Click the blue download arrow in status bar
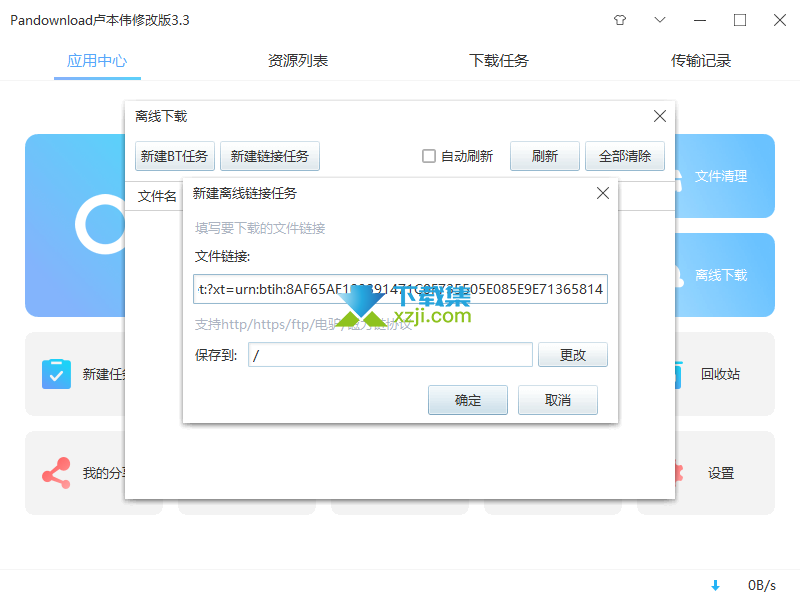Screen dimensions: 800x600 tap(715, 585)
